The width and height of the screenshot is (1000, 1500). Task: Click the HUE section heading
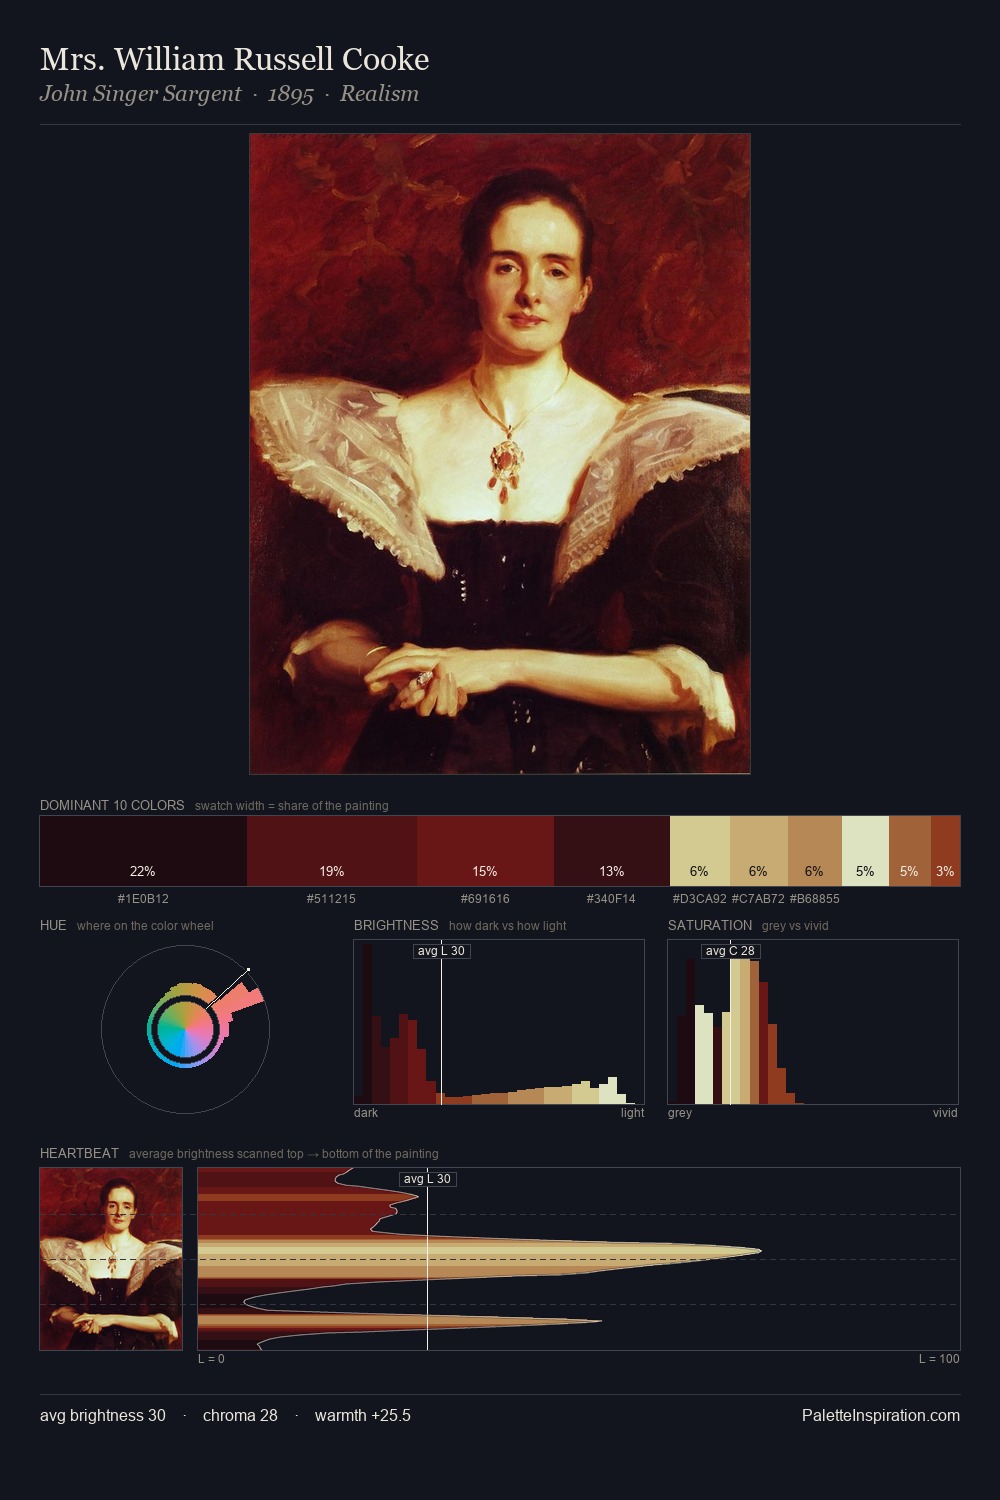tap(53, 925)
